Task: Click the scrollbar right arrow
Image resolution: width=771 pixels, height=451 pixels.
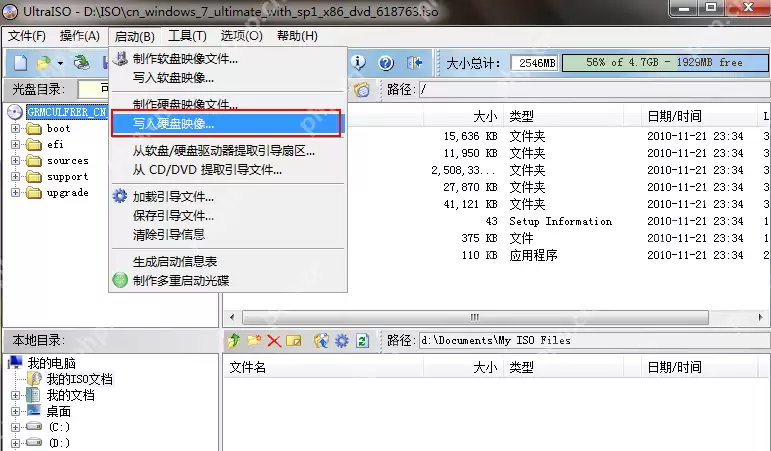Action: click(x=760, y=317)
